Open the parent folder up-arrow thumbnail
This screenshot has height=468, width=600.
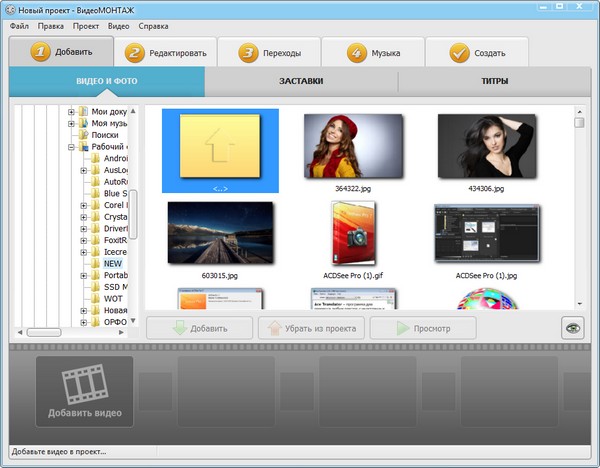point(219,147)
